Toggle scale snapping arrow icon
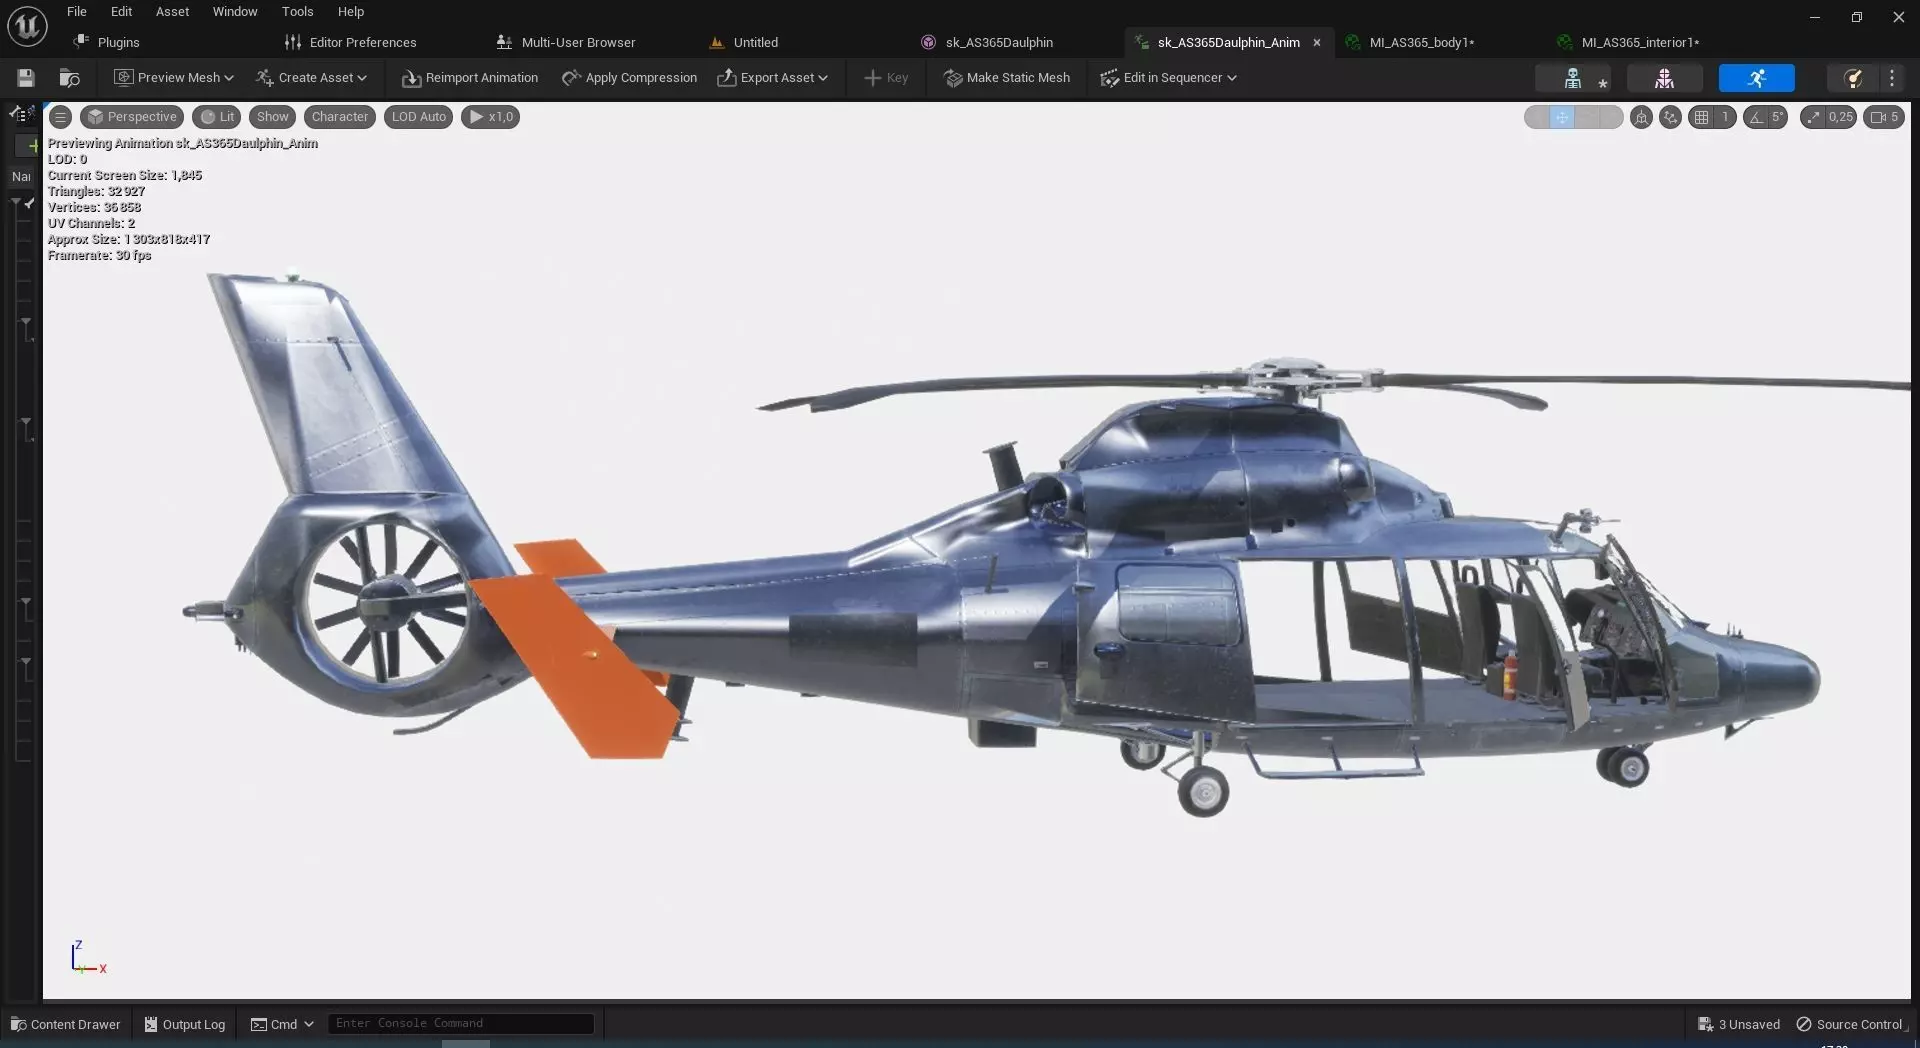Viewport: 1920px width, 1048px height. coord(1814,117)
